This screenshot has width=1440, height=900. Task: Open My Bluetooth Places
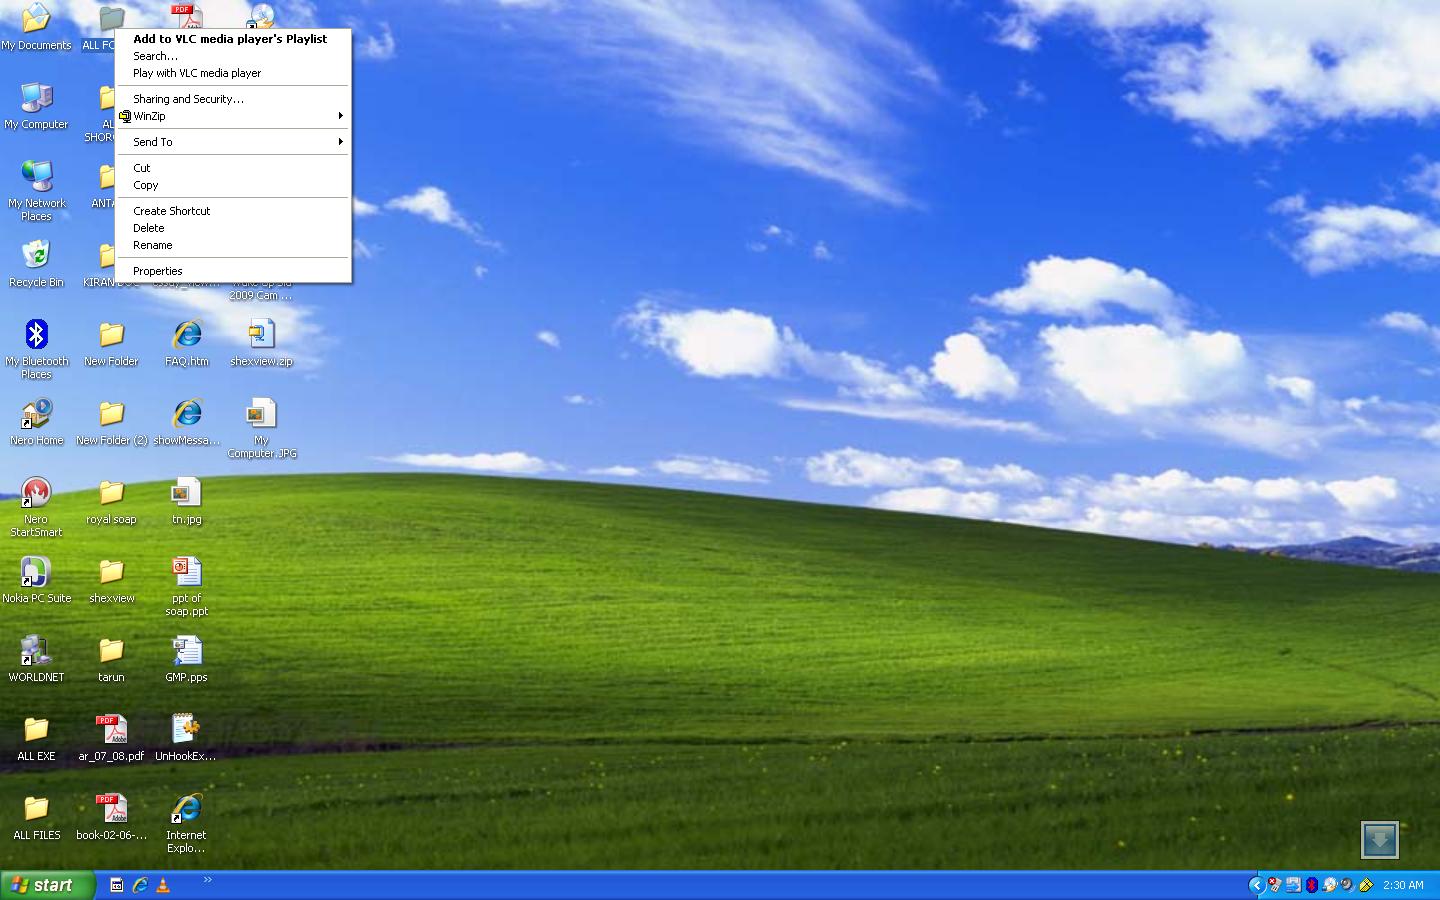point(37,335)
